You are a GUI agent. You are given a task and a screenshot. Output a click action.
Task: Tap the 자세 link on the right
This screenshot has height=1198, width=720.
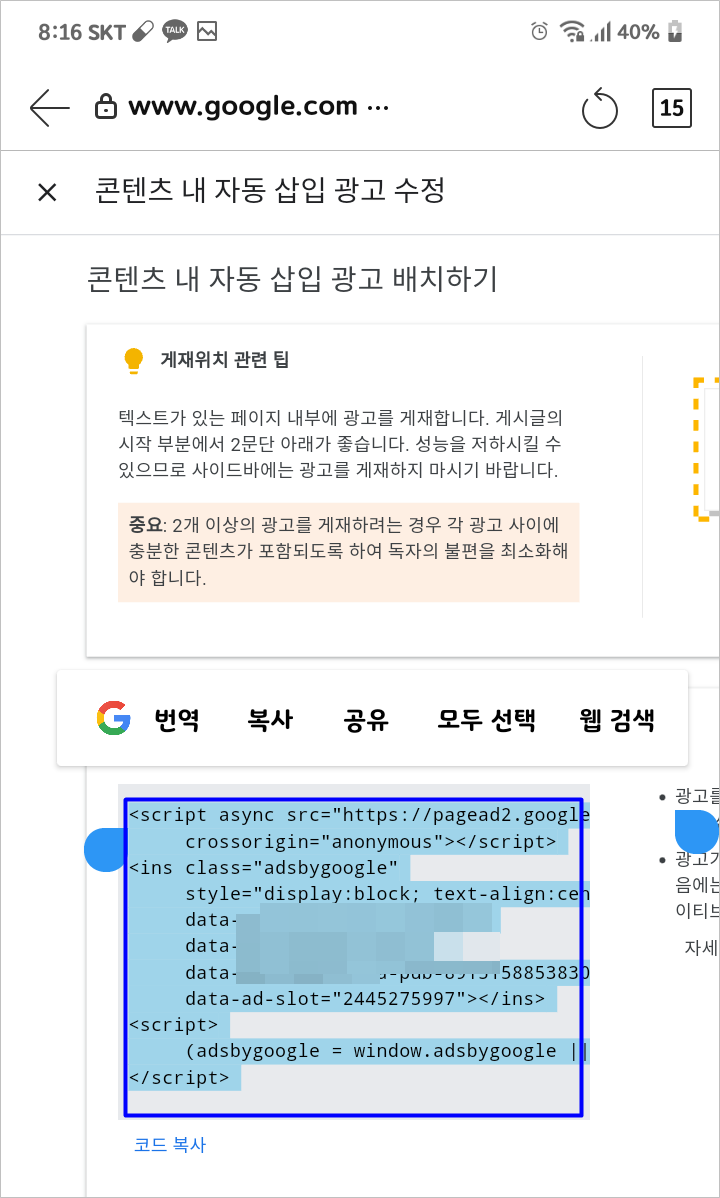[x=702, y=948]
